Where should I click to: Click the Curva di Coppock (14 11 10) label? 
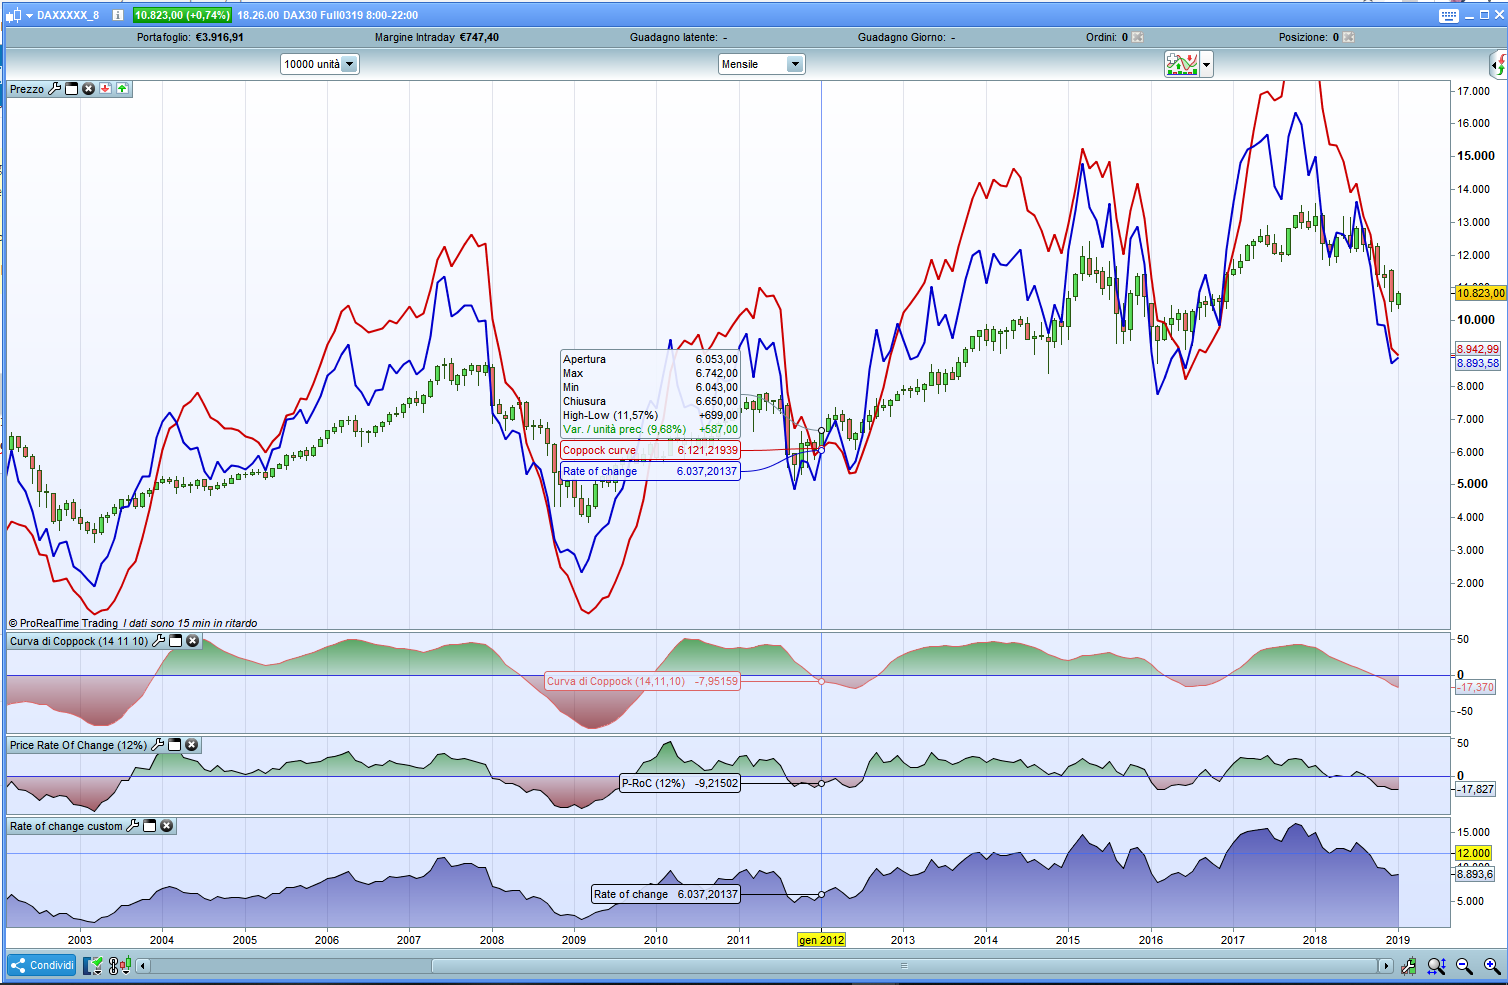coord(79,641)
